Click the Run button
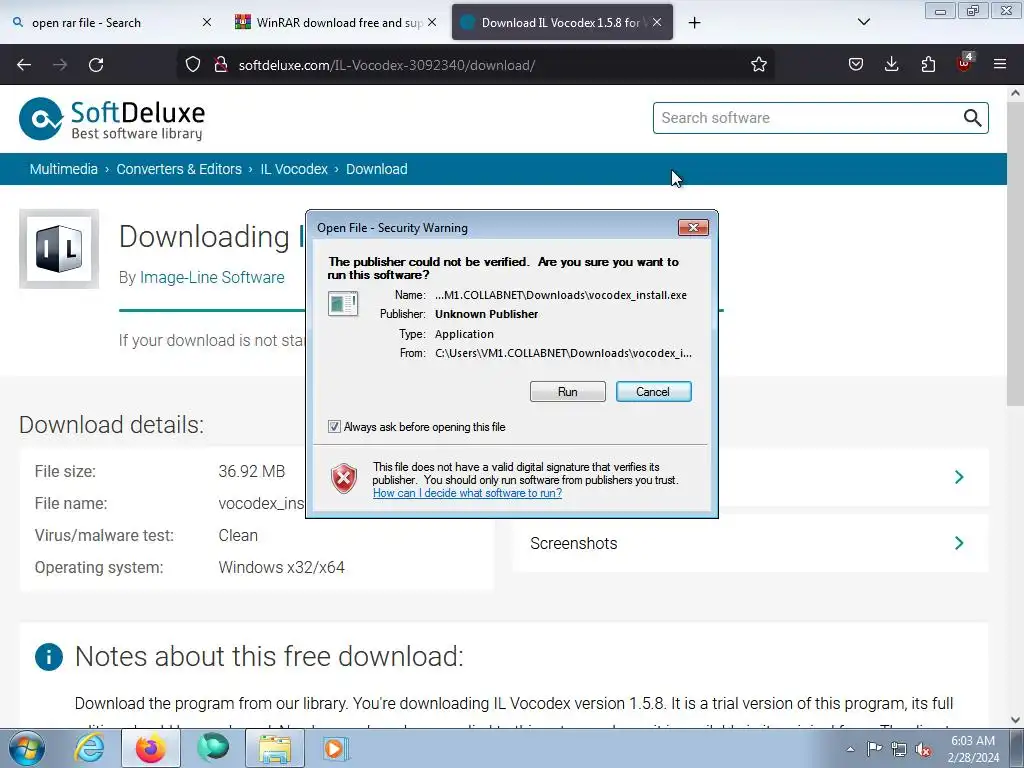Screen dimensions: 1024x768 (568, 392)
